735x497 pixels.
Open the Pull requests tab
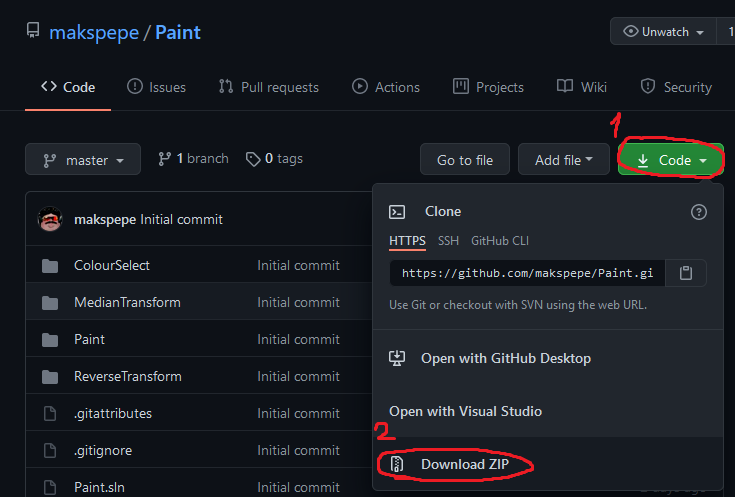tap(269, 87)
